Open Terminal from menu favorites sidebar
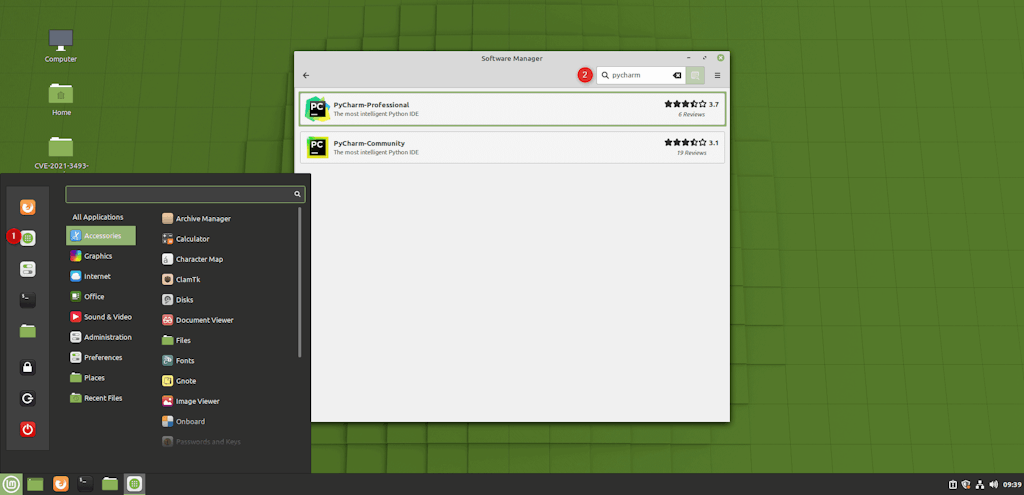The image size is (1024, 495). pos(27,300)
